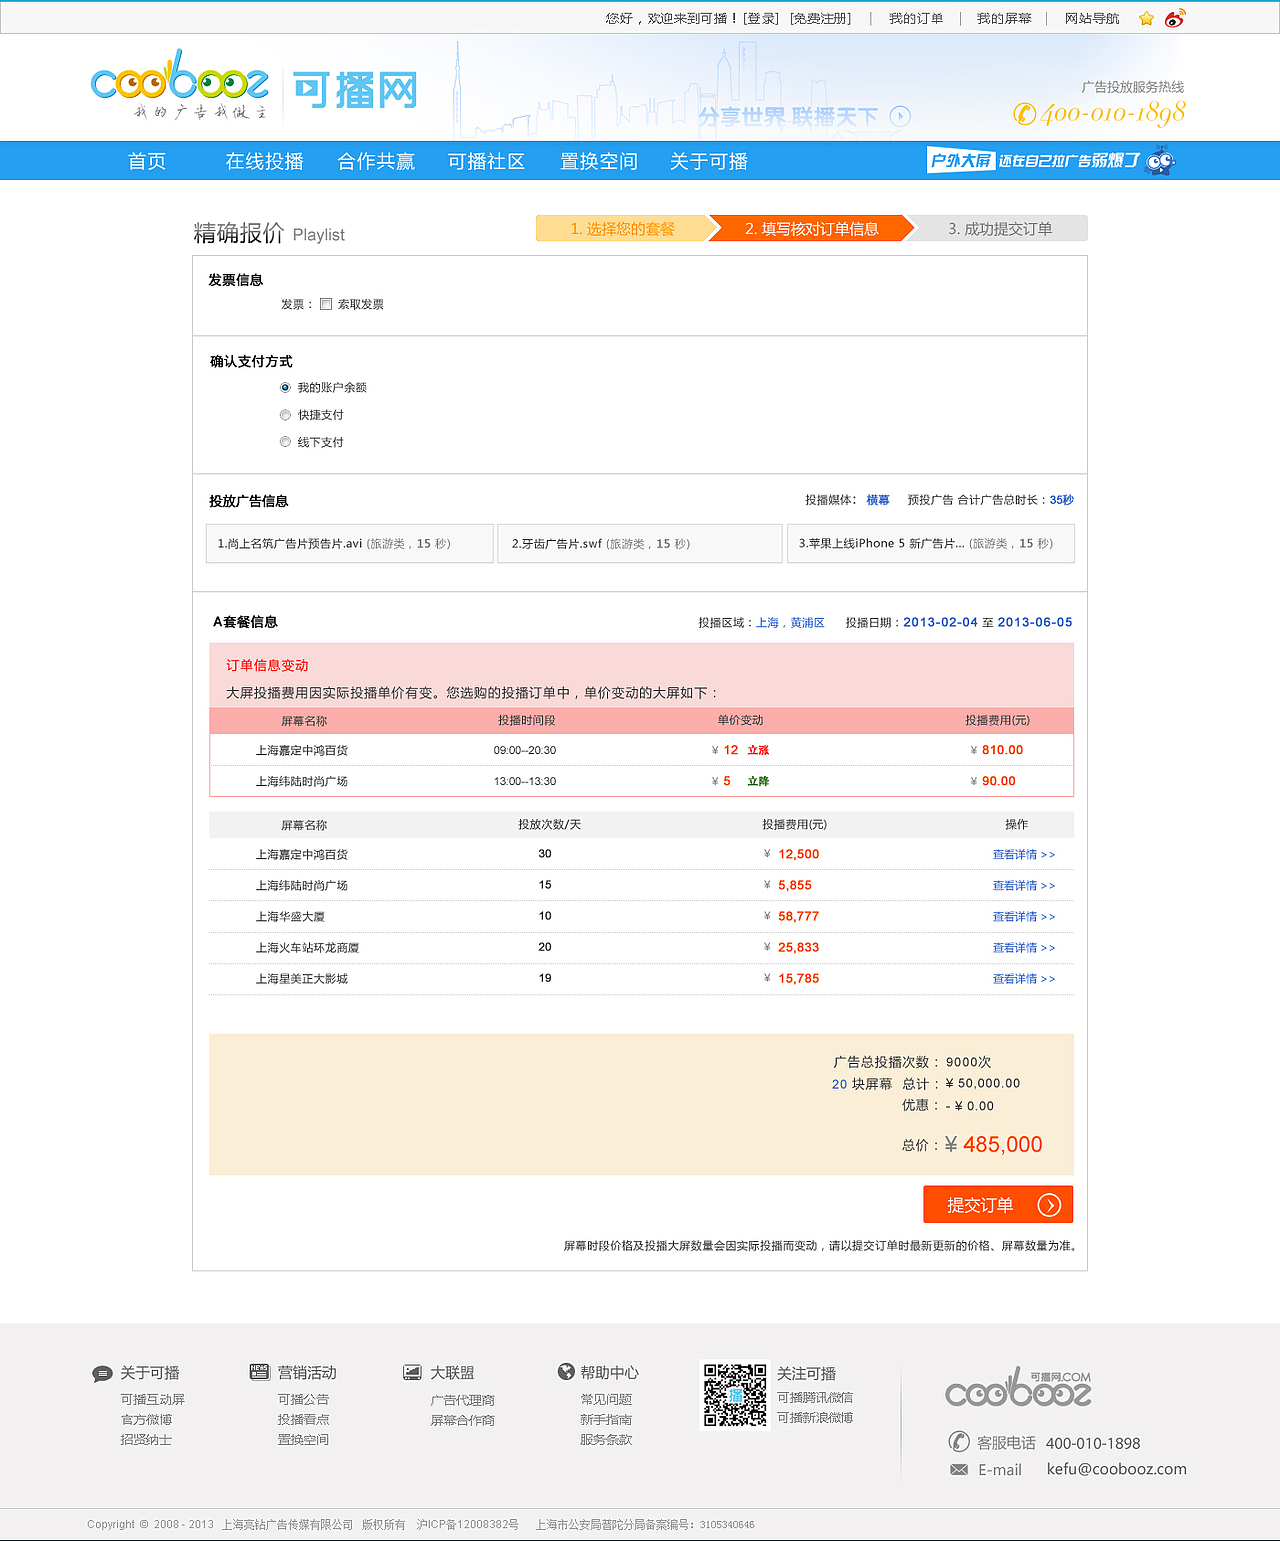Click the news icon beside 营销活动
The image size is (1280, 1541).
point(258,1372)
